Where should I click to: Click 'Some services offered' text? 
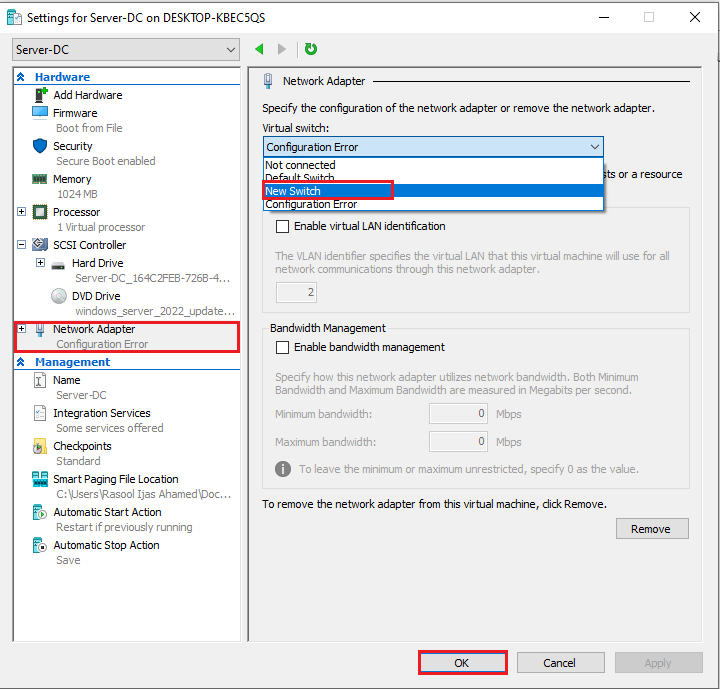tap(110, 428)
